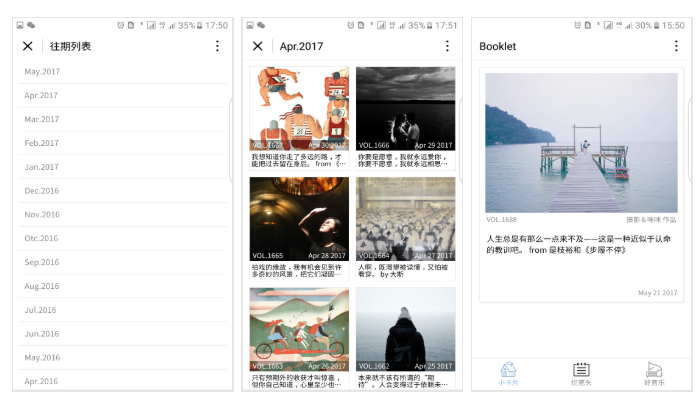The height and width of the screenshot is (406, 698).
Task: Open Apr.2017 in the archive list
Action: (x=122, y=95)
